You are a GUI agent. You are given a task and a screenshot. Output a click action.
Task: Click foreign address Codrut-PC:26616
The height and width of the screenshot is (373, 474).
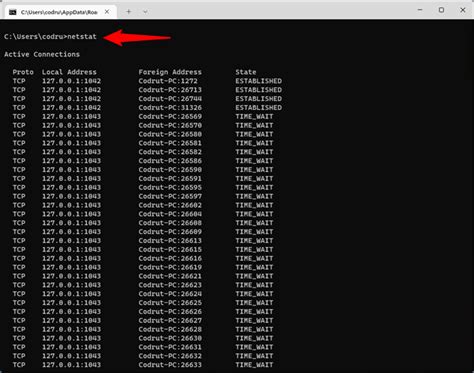(170, 258)
